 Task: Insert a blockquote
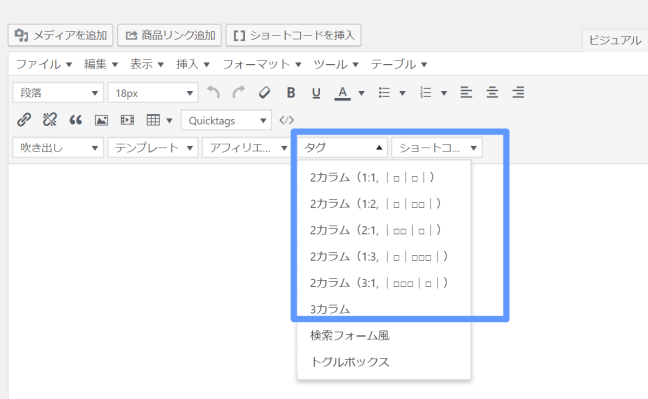[75, 120]
